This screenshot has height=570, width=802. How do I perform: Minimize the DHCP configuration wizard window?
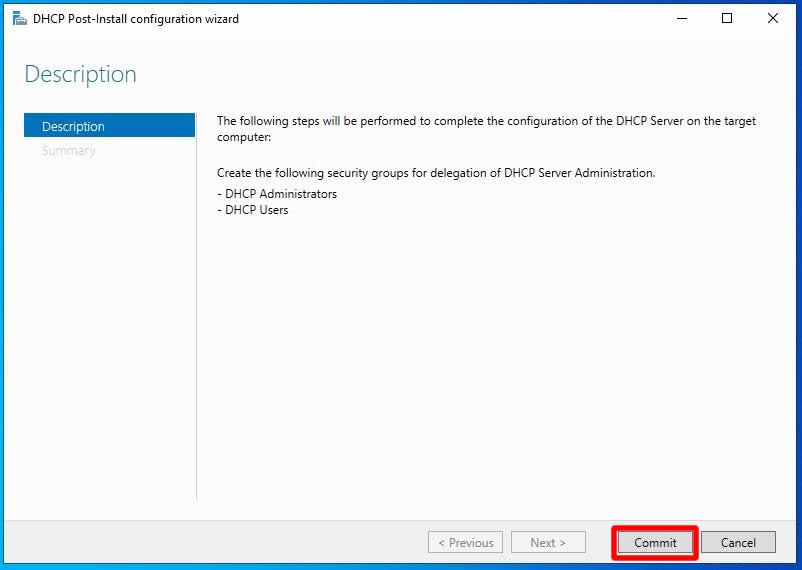click(x=682, y=18)
